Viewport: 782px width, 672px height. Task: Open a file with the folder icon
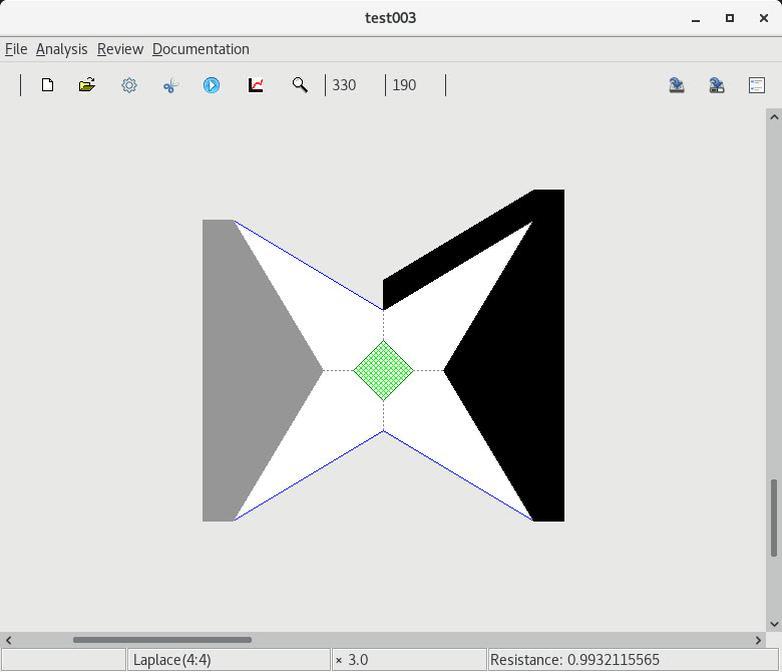87,85
